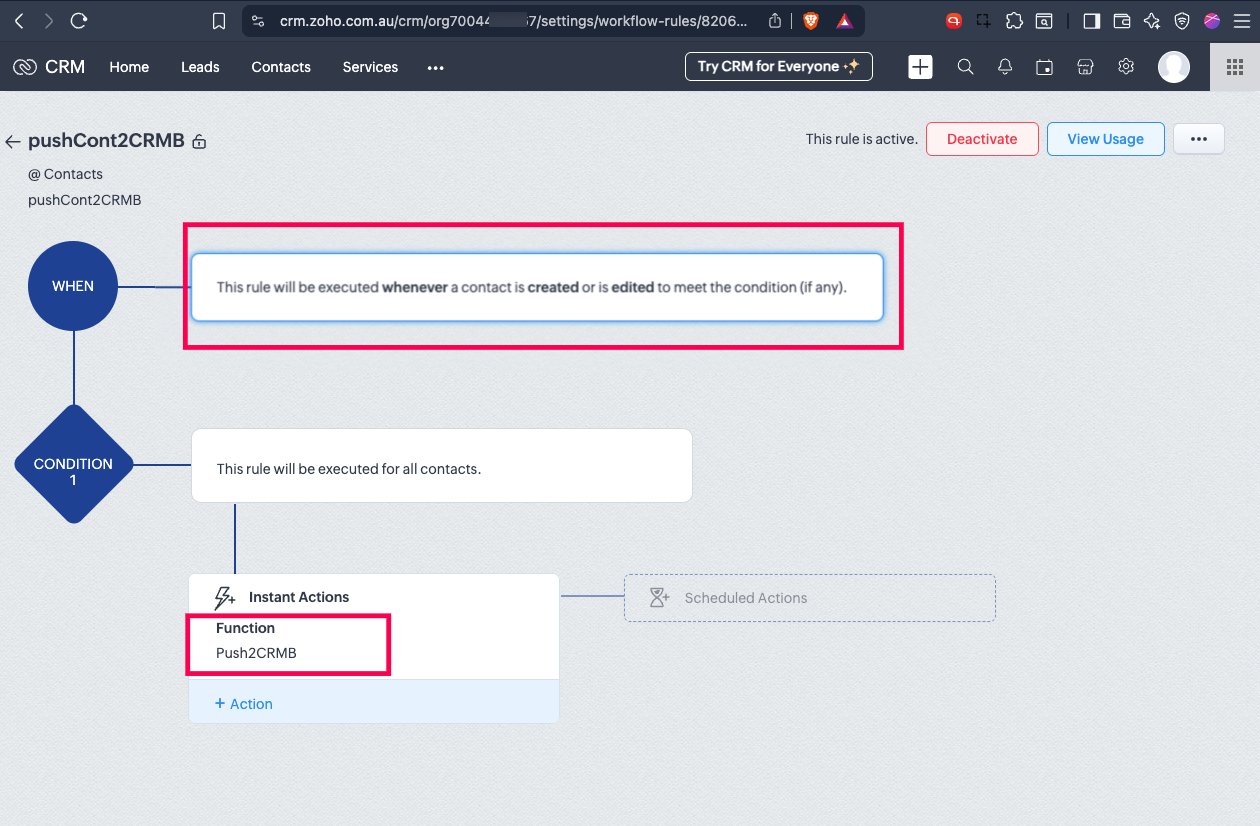The image size is (1260, 826).
Task: Open the Brave Wallet icon
Action: pos(1122,20)
